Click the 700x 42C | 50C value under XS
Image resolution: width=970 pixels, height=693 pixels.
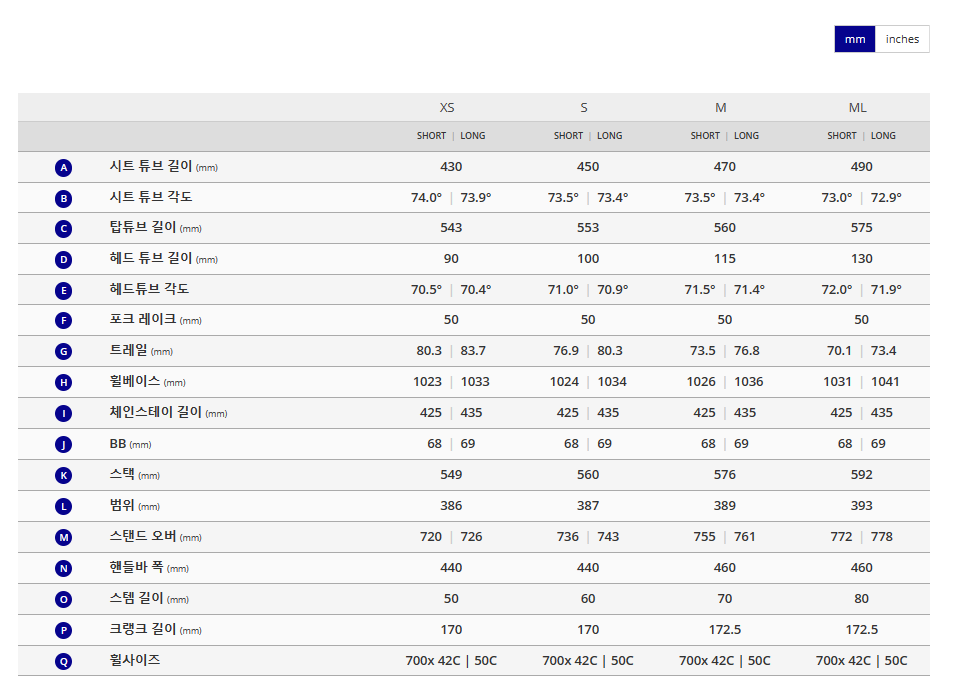point(451,661)
